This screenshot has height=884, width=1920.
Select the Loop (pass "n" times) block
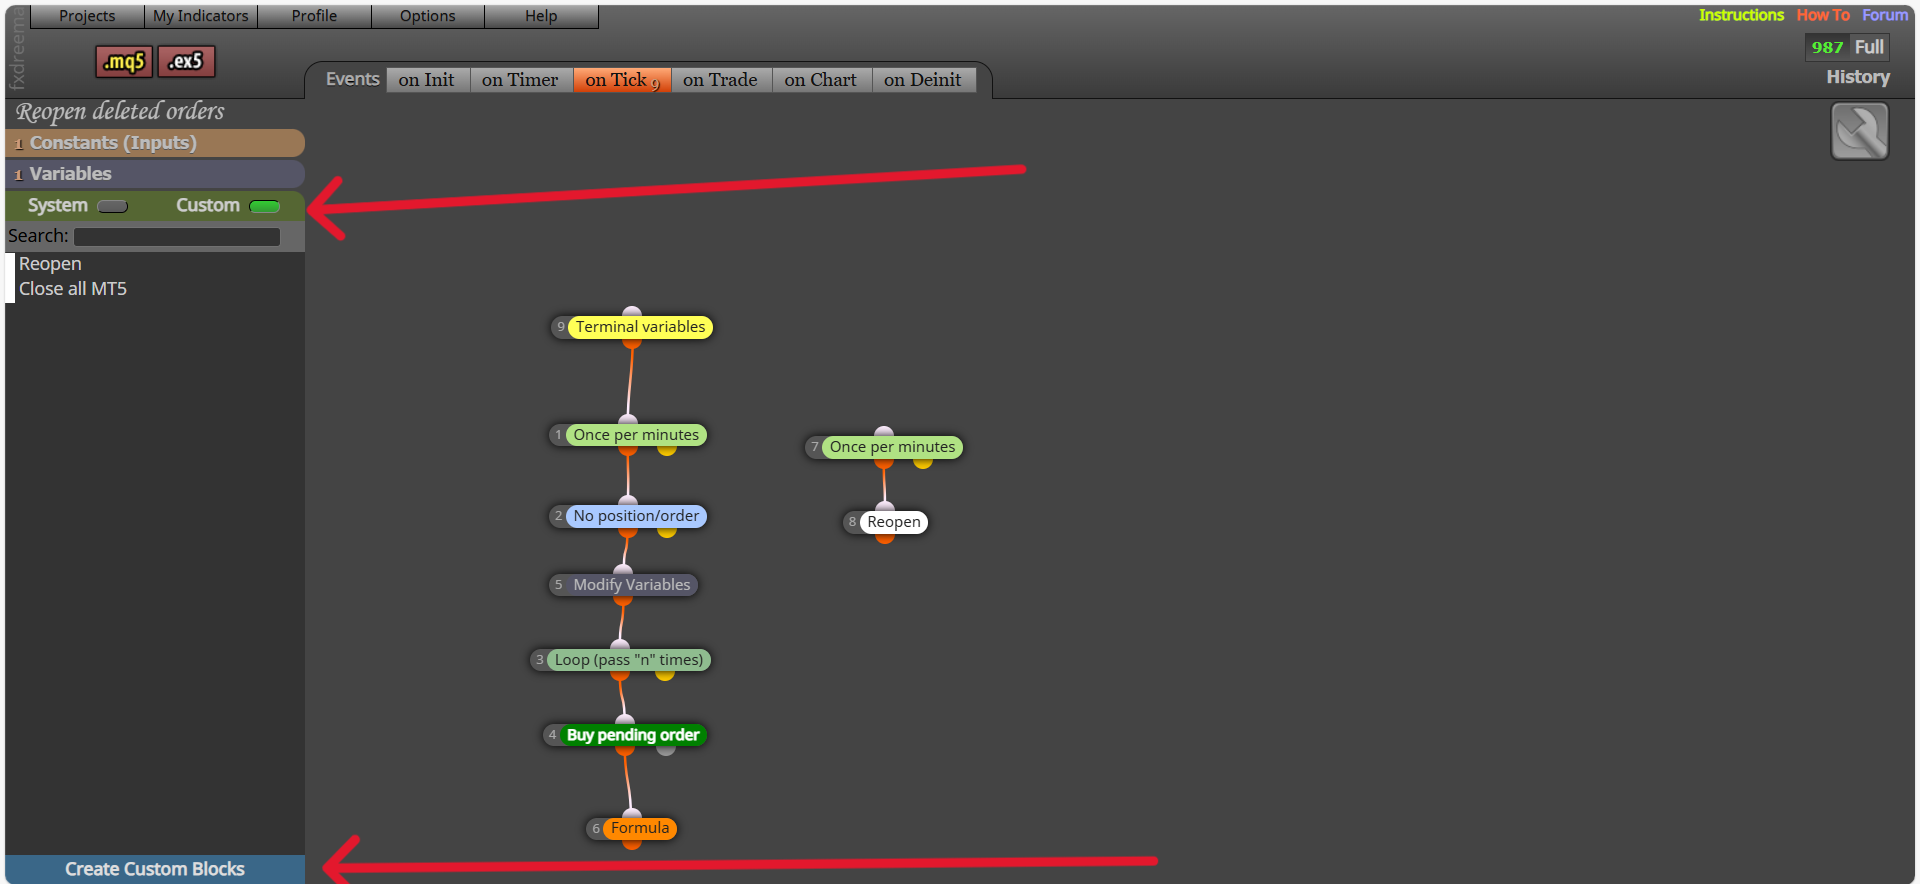click(x=628, y=660)
